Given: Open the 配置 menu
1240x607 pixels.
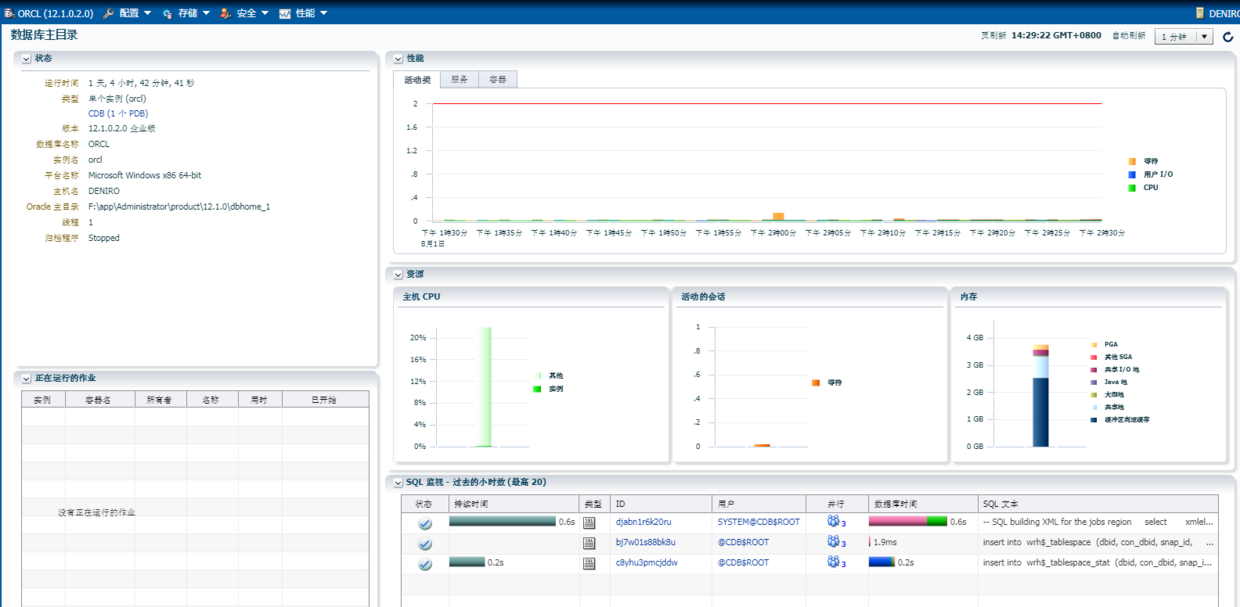Looking at the screenshot, I should 135,13.
